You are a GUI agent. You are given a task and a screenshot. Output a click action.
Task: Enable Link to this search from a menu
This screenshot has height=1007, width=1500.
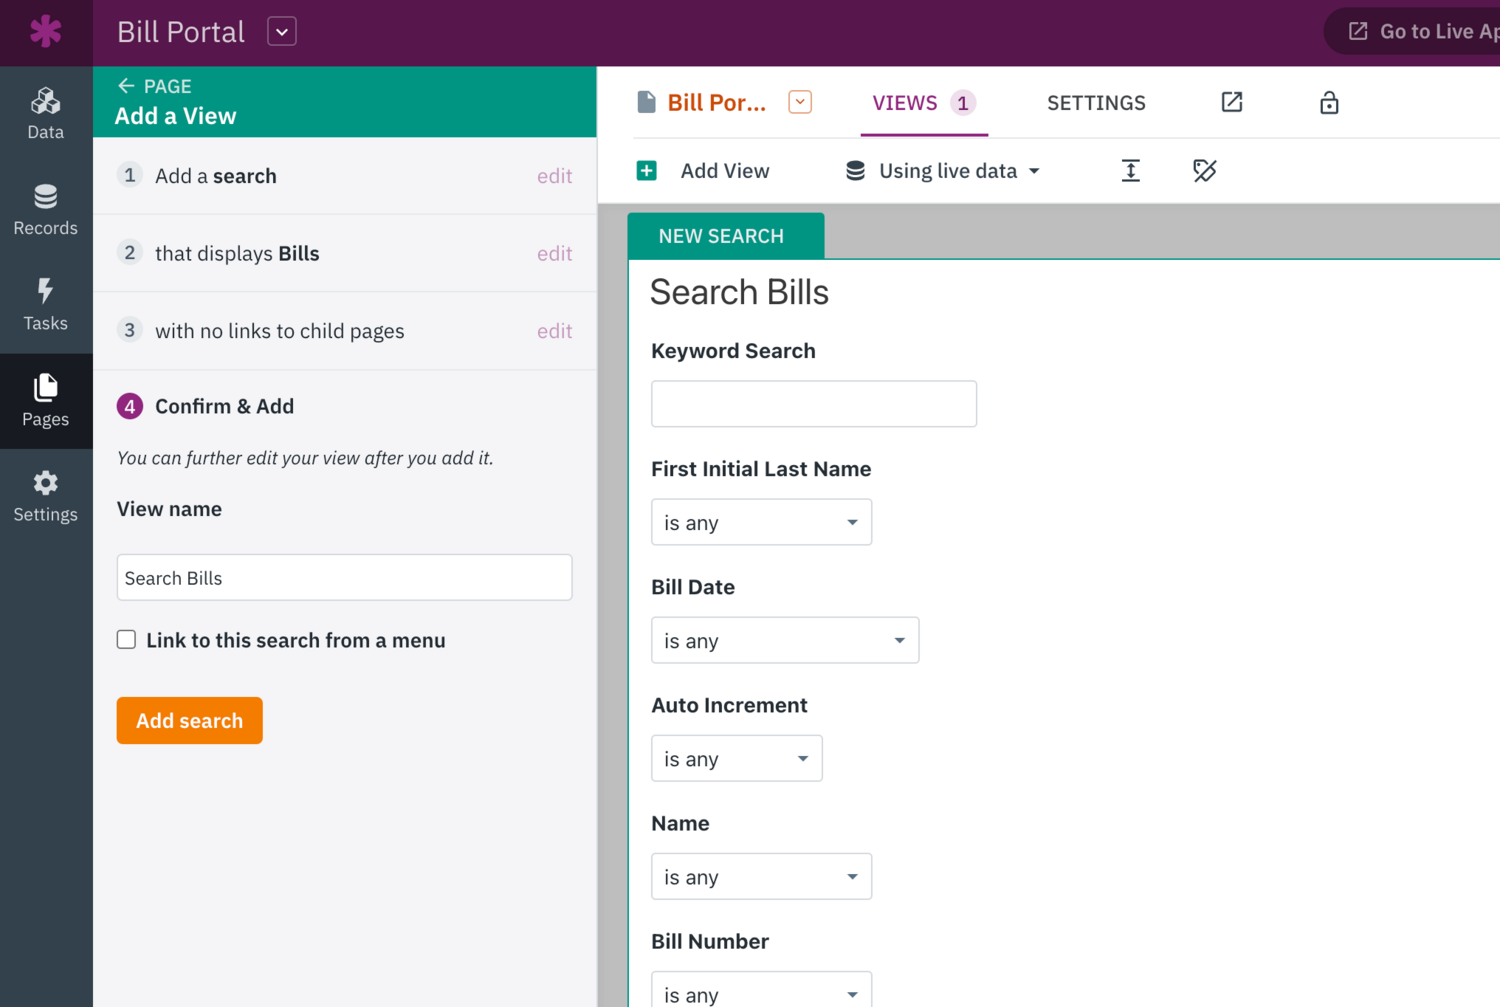click(126, 639)
